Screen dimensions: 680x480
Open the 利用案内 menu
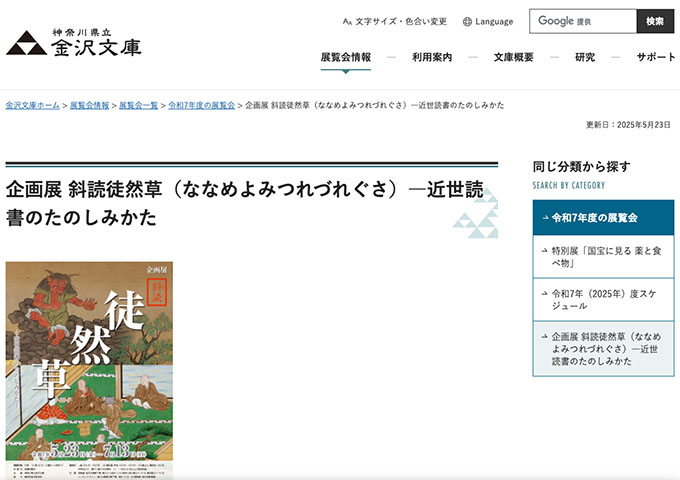[x=432, y=57]
